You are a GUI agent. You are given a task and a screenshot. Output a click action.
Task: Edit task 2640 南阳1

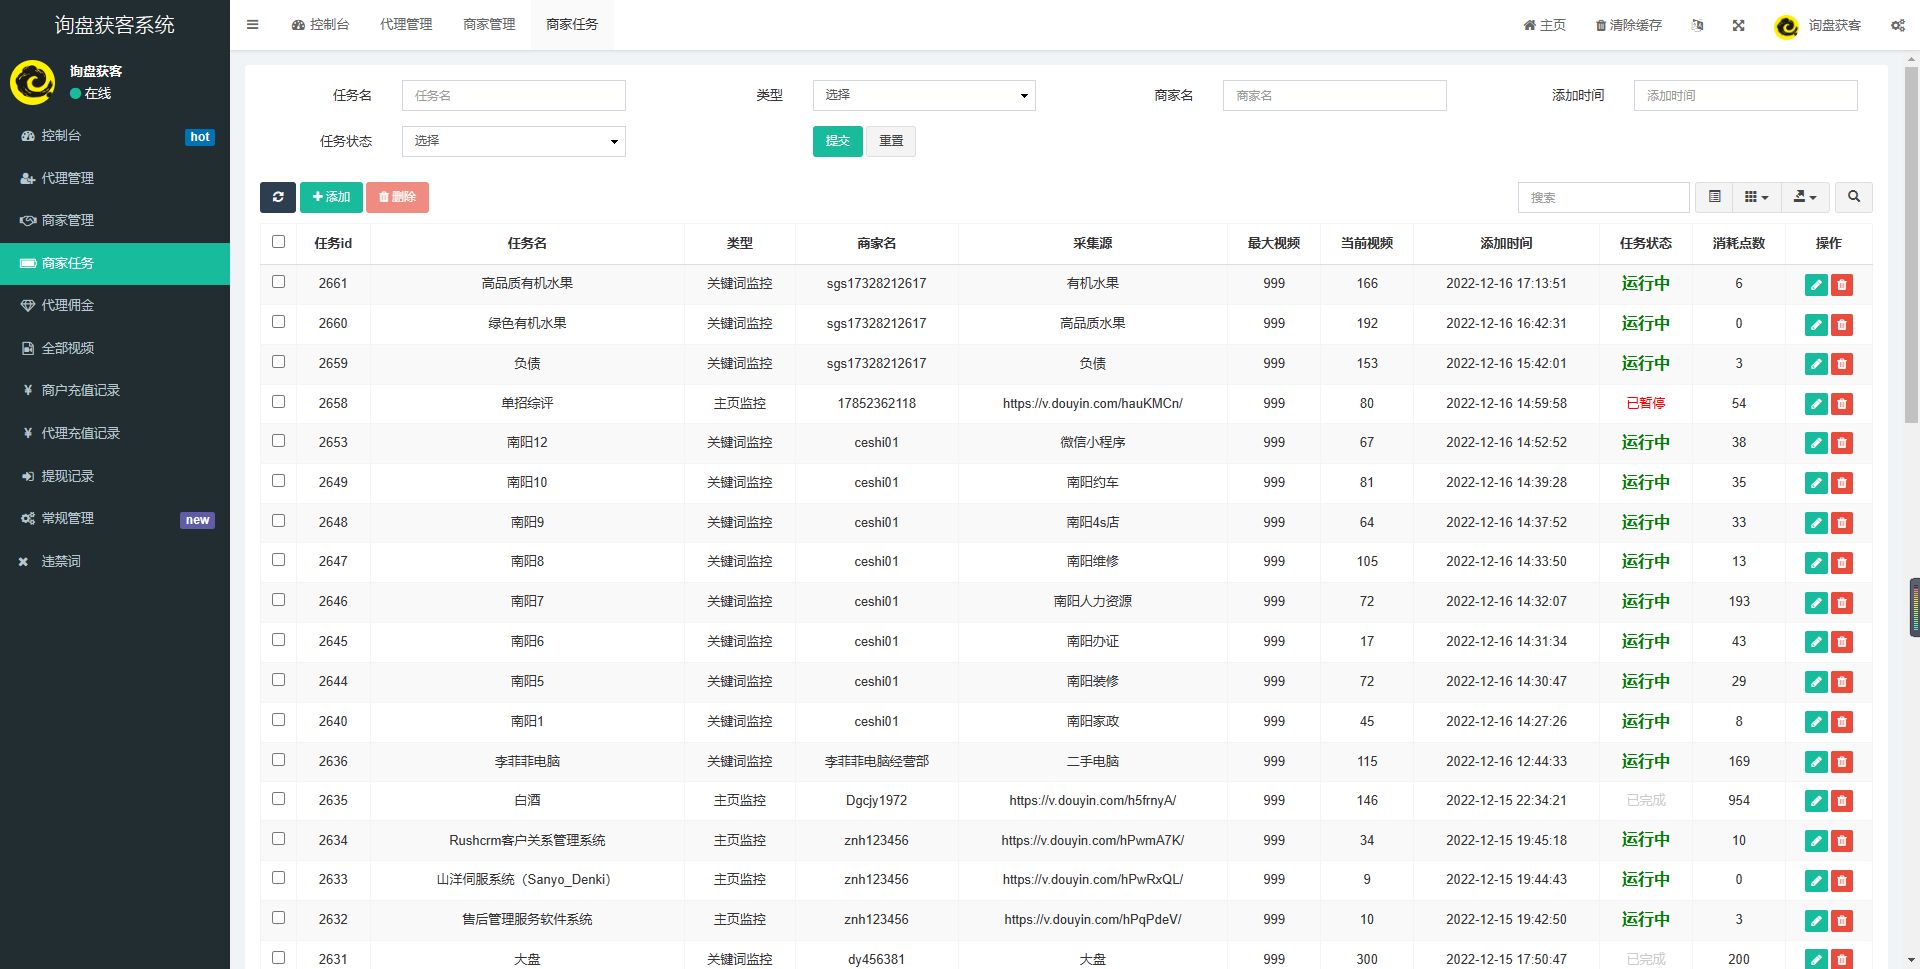pyautogui.click(x=1816, y=722)
